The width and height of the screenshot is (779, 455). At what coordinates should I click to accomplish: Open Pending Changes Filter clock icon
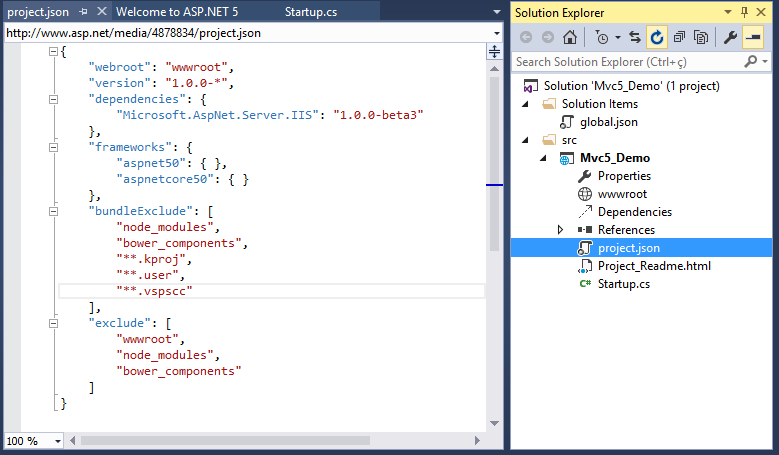[602, 38]
